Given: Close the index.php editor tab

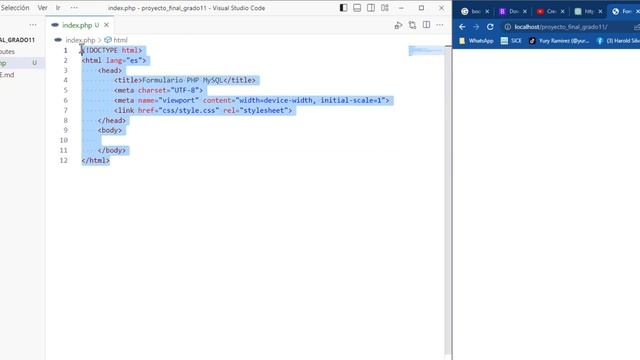Looking at the screenshot, I should 107,25.
